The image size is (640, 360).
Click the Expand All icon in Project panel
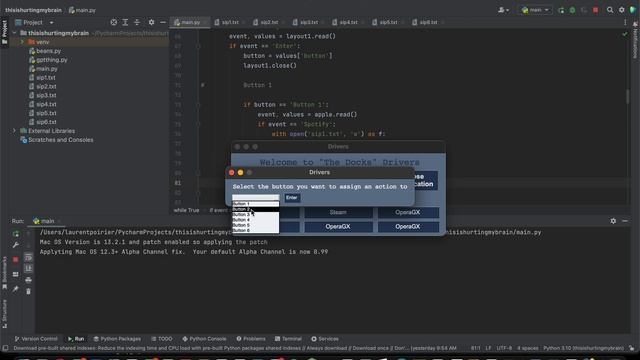pos(125,22)
